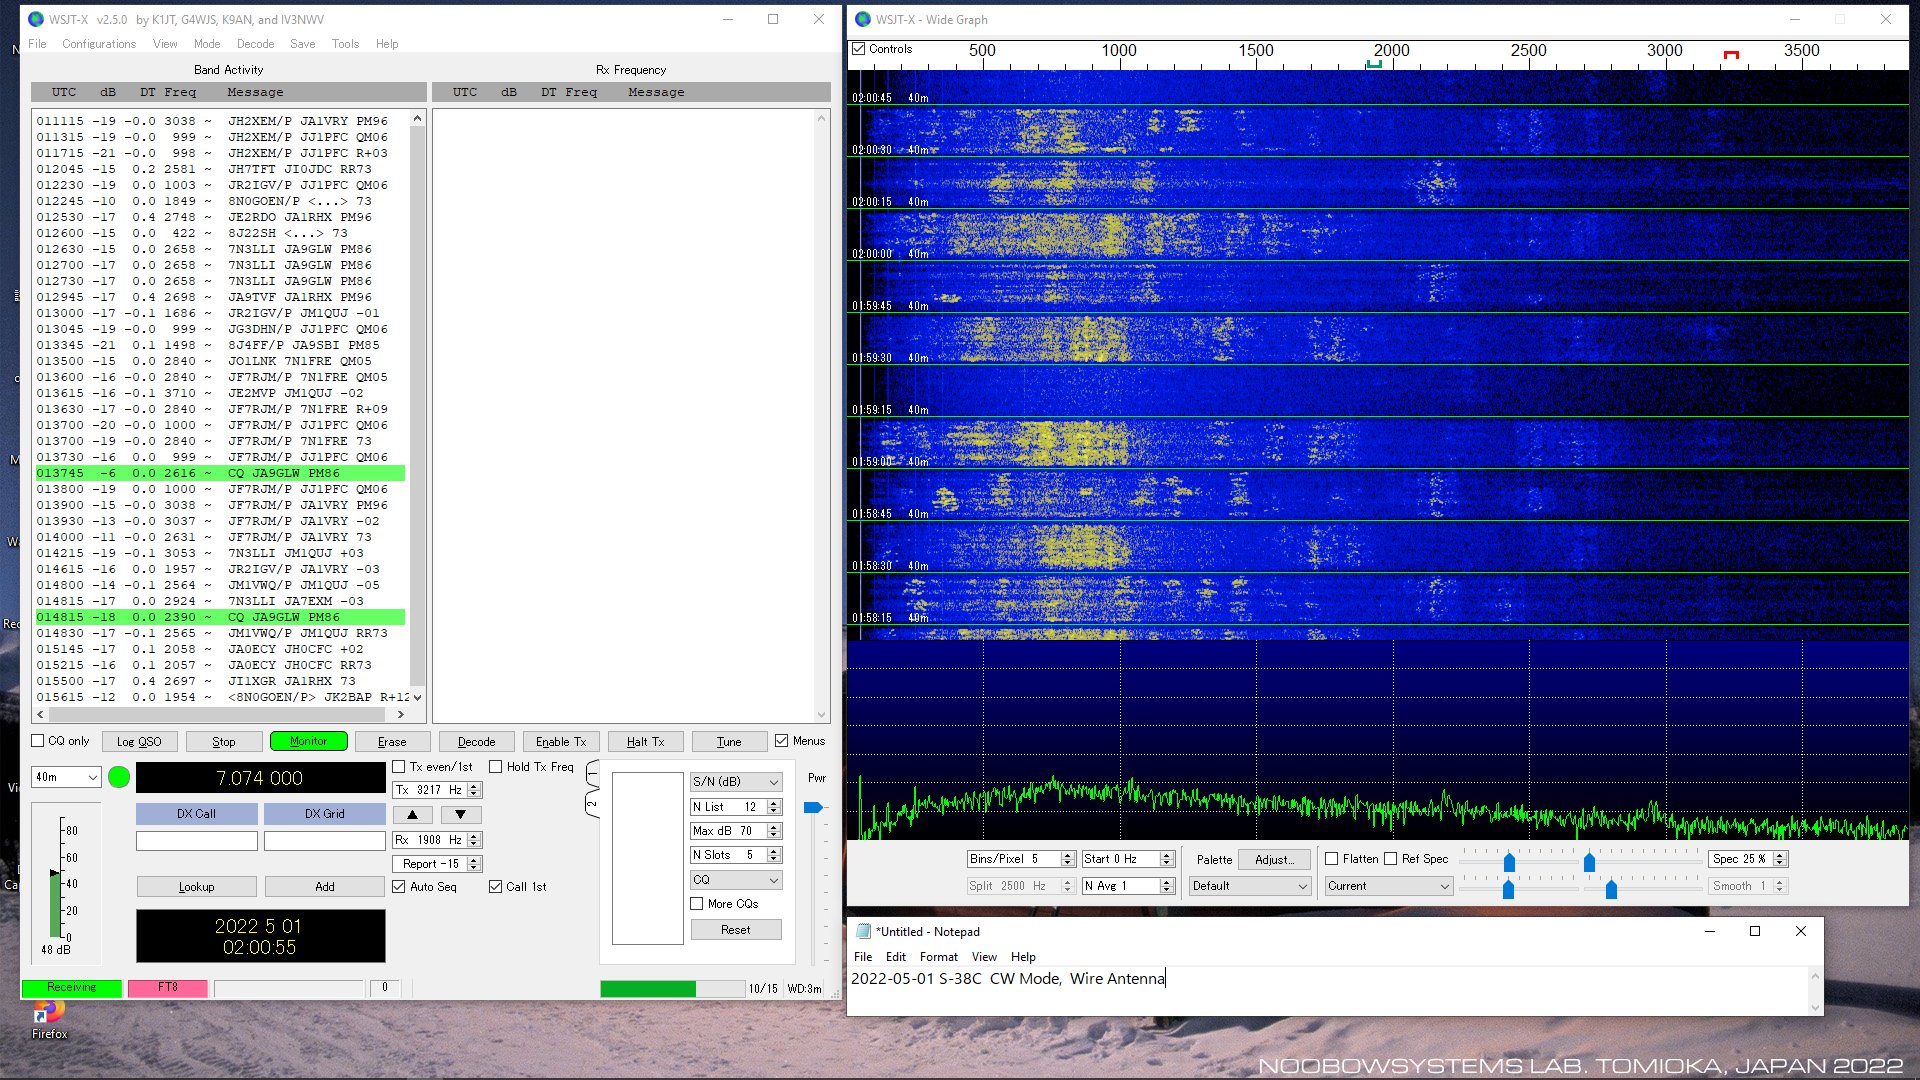
Task: Click the green status indicator beside the band selector
Action: coord(119,777)
